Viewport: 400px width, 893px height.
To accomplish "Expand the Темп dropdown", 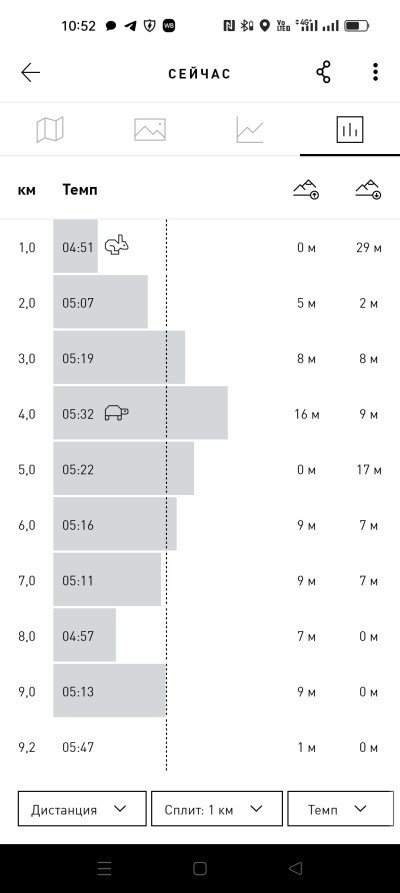I will click(340, 809).
